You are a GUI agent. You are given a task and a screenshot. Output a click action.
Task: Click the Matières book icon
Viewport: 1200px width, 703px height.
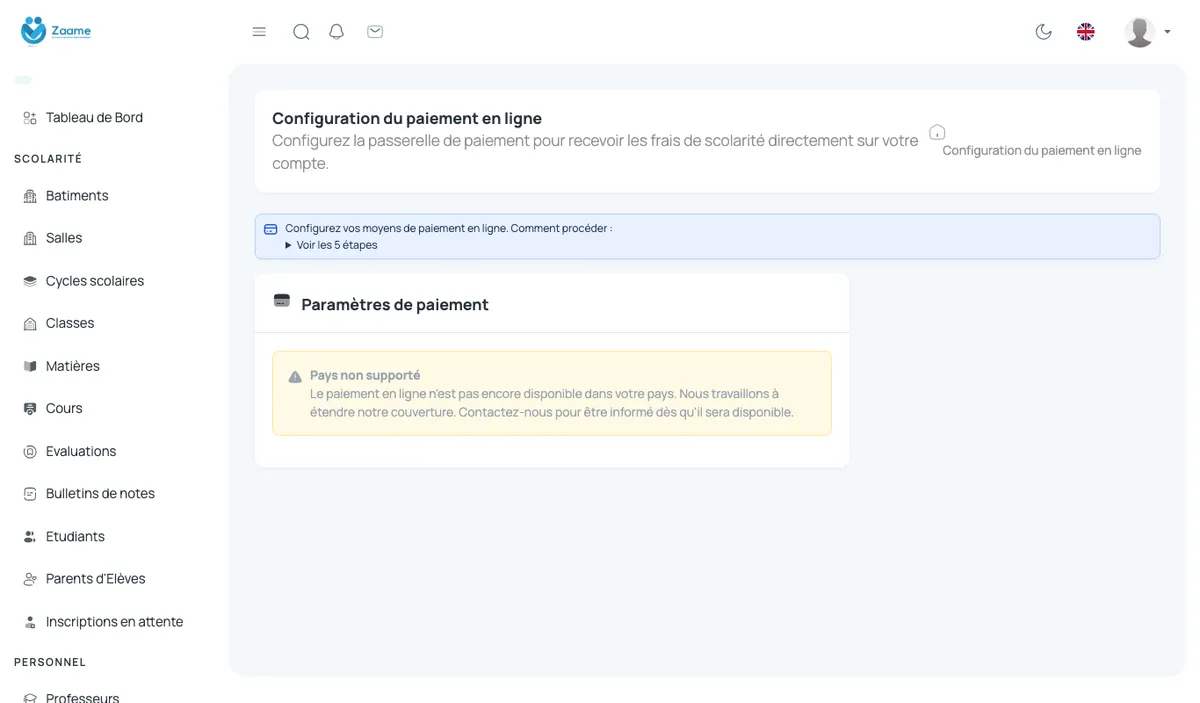coord(30,366)
